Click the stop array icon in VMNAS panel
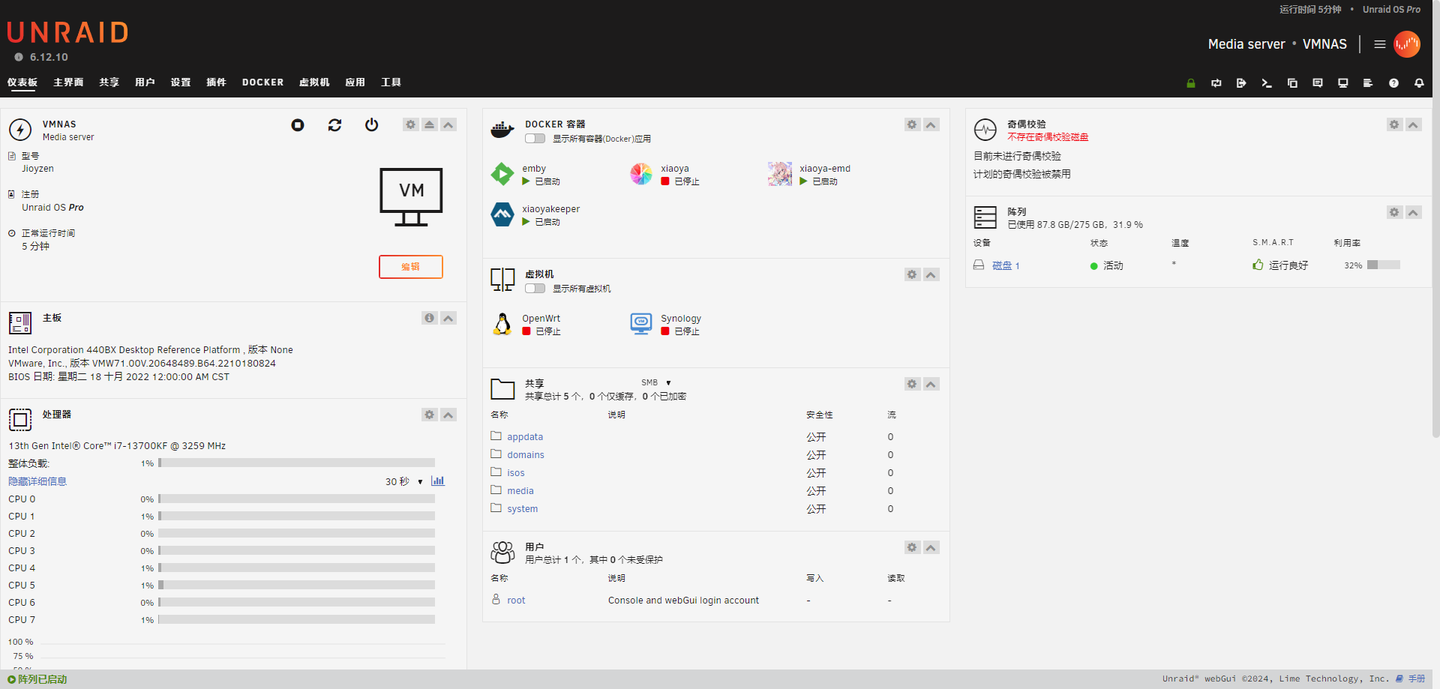This screenshot has width=1440, height=689. click(x=297, y=125)
